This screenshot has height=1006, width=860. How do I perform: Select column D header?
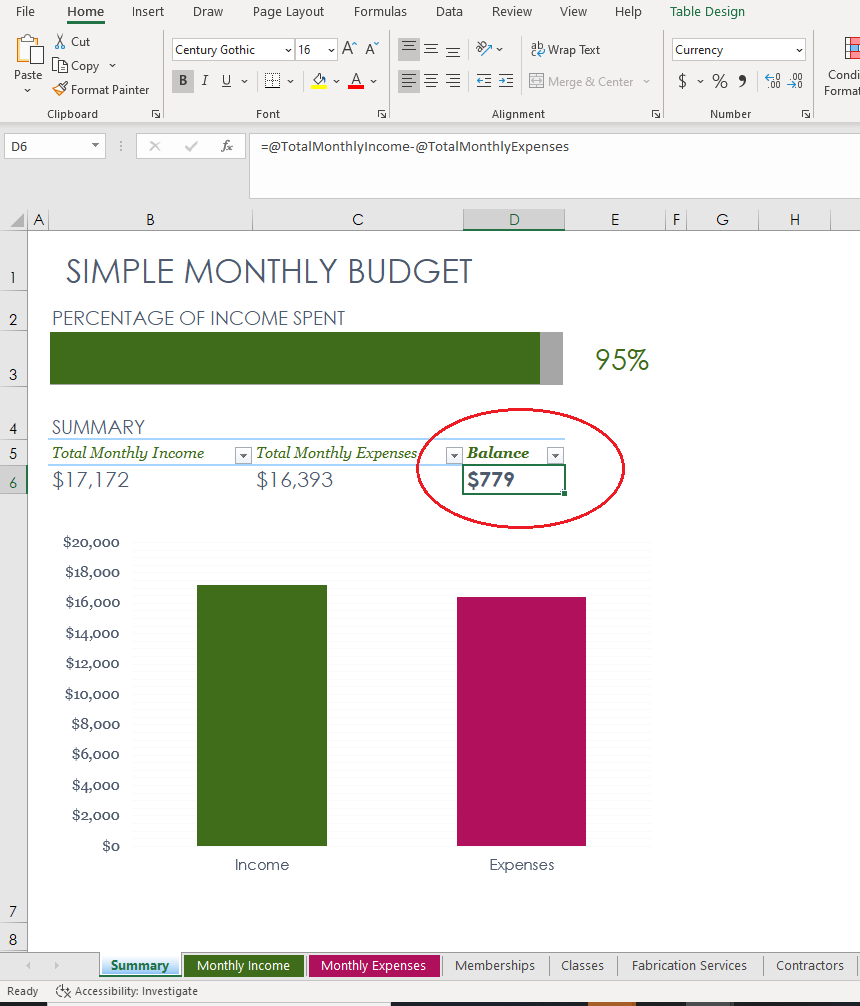(514, 219)
